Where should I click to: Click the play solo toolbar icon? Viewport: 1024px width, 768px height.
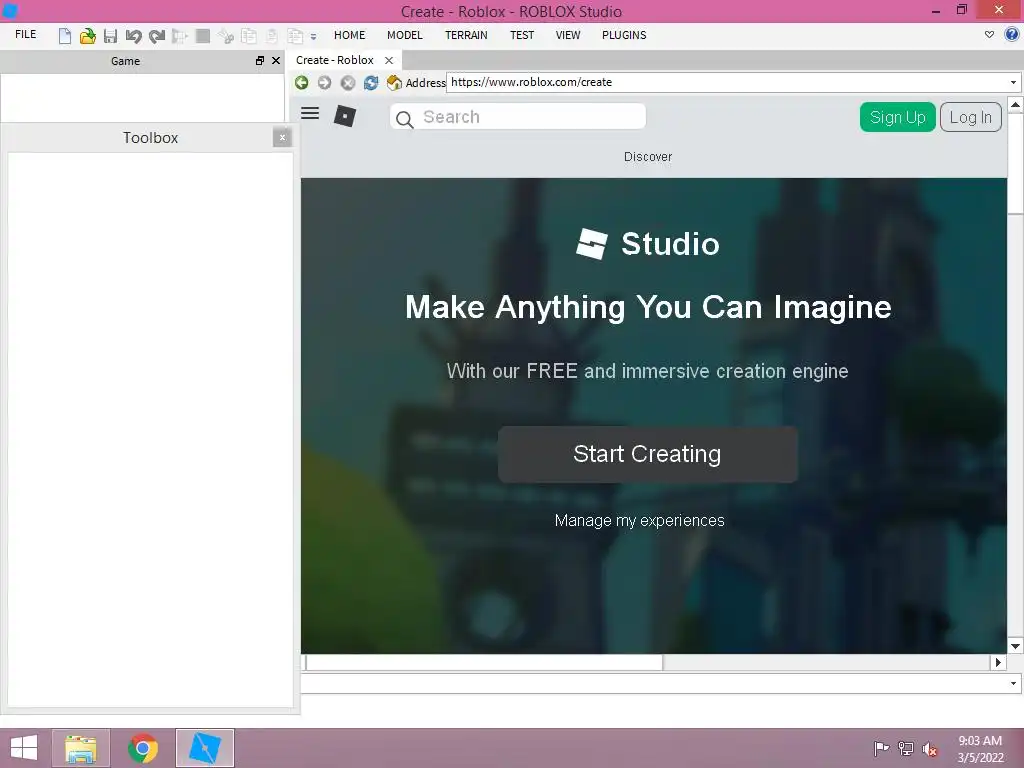180,35
